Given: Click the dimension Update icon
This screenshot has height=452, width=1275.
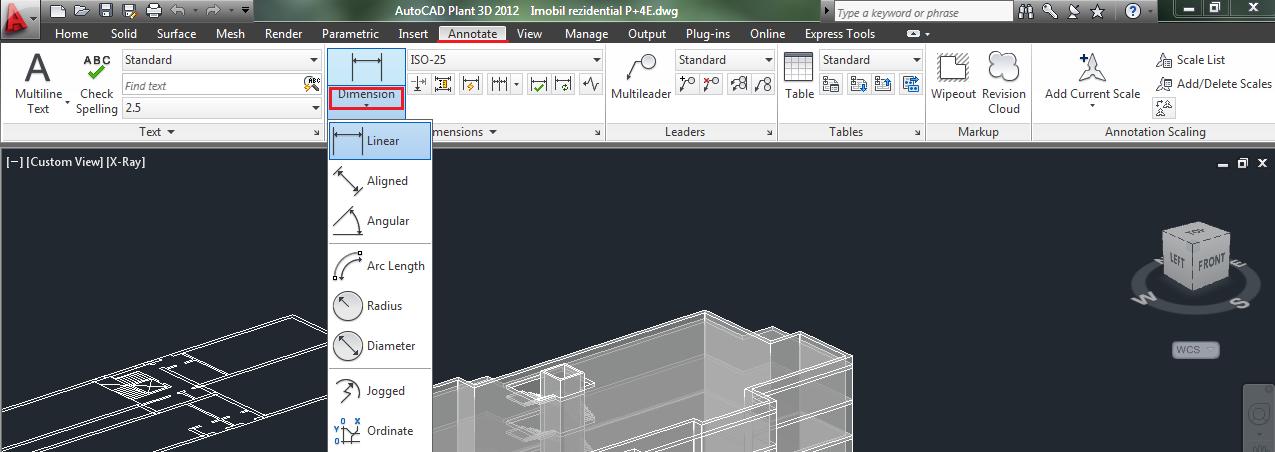Looking at the screenshot, I should pyautogui.click(x=562, y=84).
